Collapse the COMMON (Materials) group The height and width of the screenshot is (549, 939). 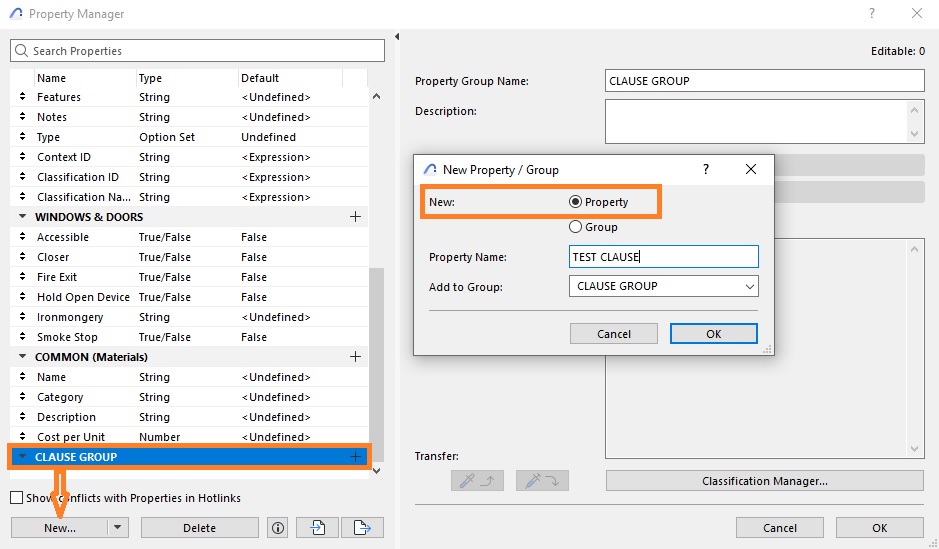click(x=23, y=357)
